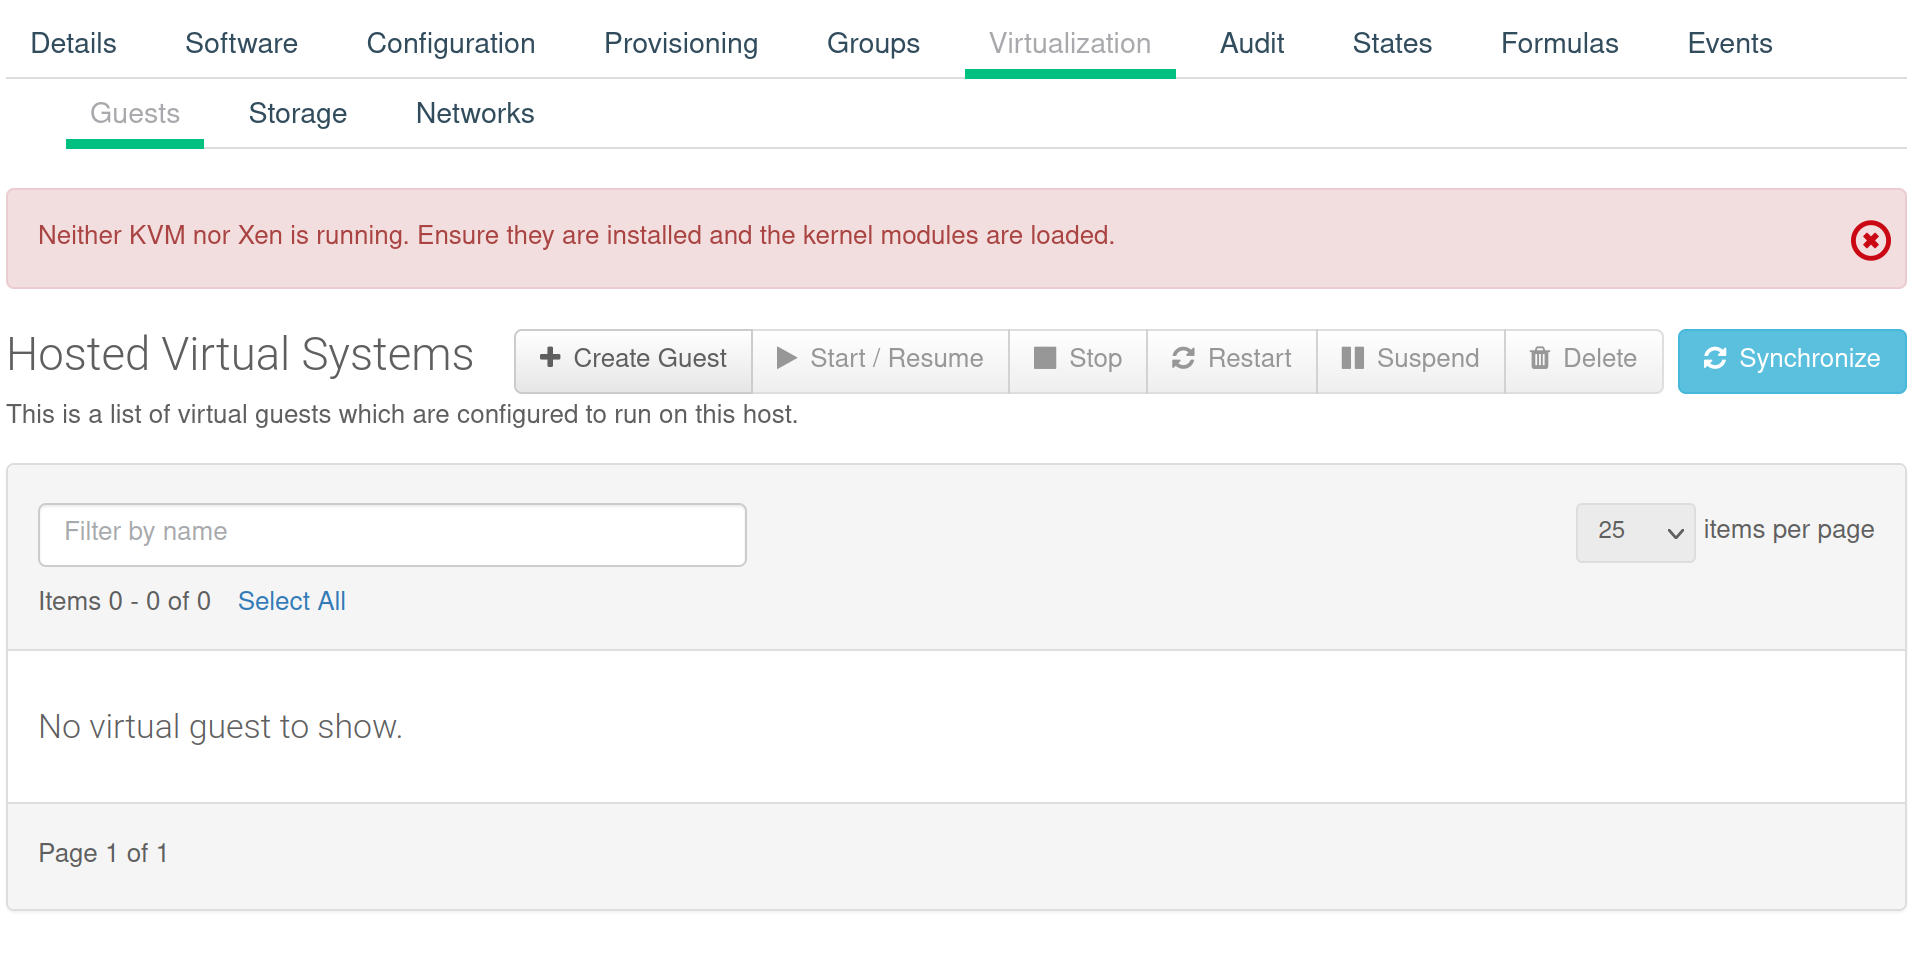The image size is (1931, 965).
Task: Select all virtual guest items
Action: (291, 601)
